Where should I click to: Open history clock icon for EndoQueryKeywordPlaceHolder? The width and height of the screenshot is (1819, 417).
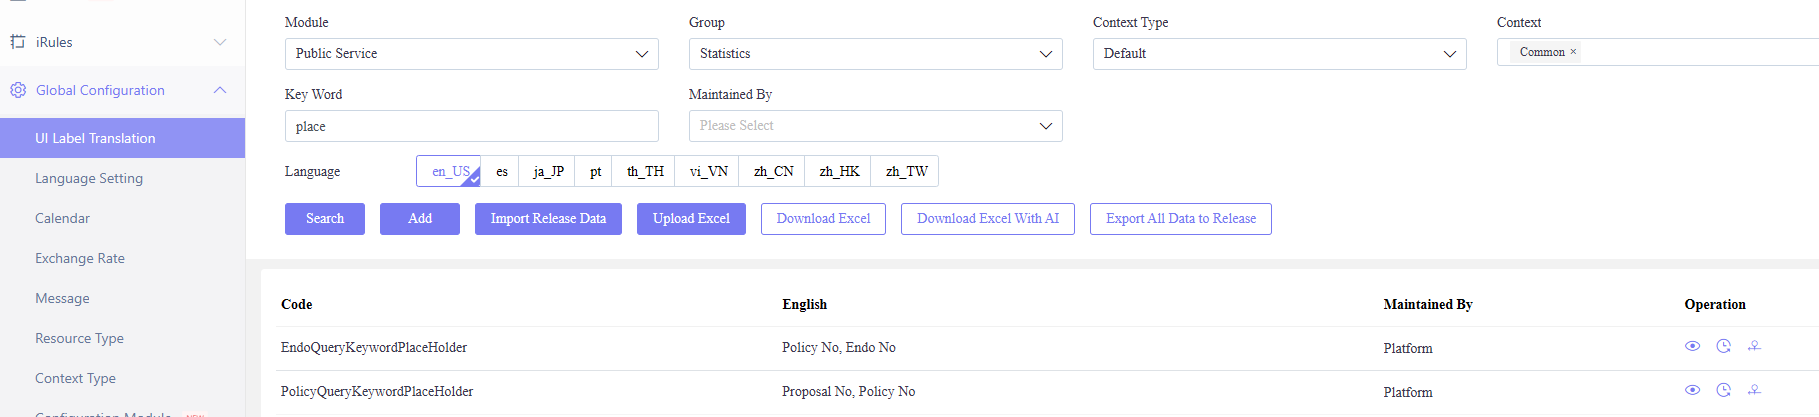point(1723,346)
